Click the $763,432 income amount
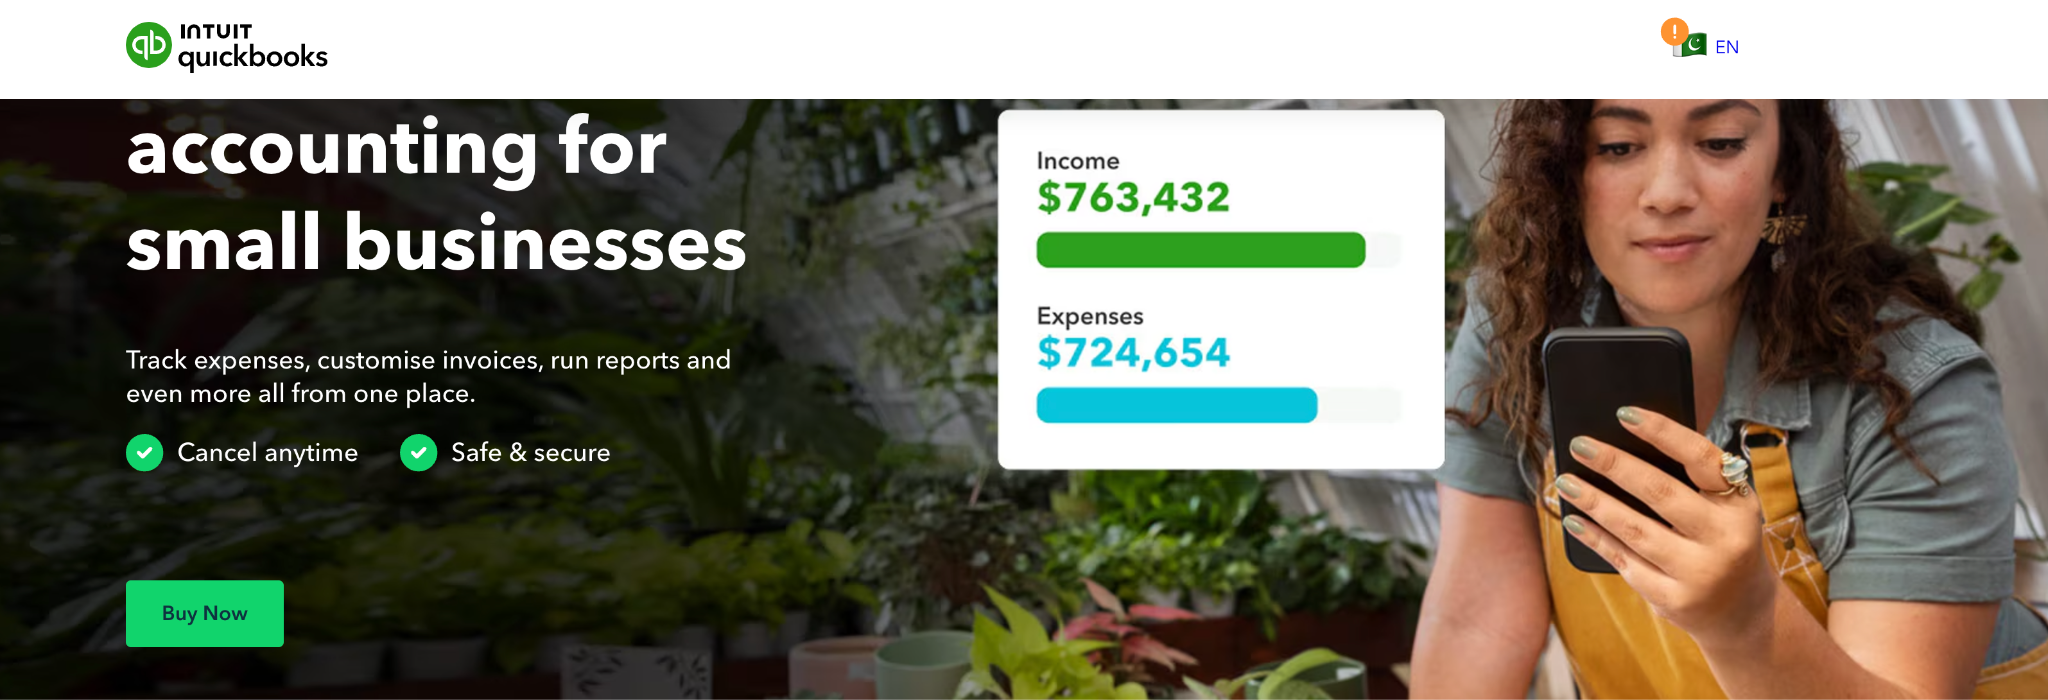Viewport: 2048px width, 700px height. click(1134, 198)
